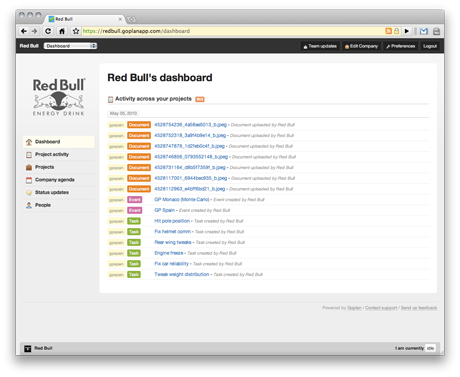Click the RSS feed icon in address bar
Screen dimensions: 460x377
(388, 31)
